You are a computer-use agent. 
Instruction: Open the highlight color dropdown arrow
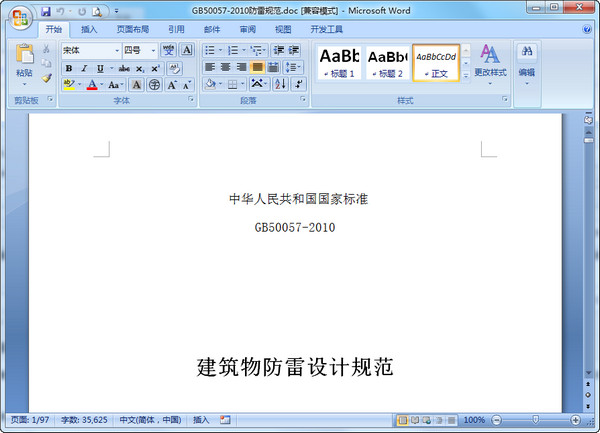80,85
